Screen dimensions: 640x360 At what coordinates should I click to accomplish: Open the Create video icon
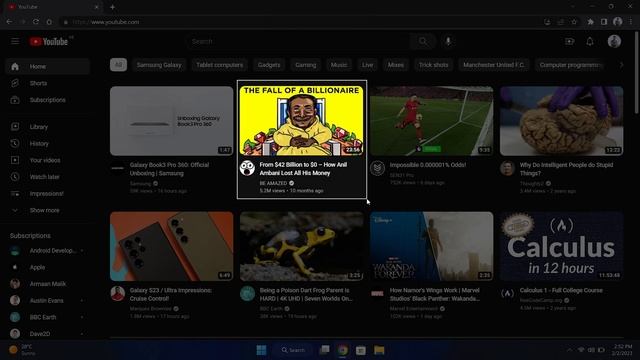click(569, 41)
